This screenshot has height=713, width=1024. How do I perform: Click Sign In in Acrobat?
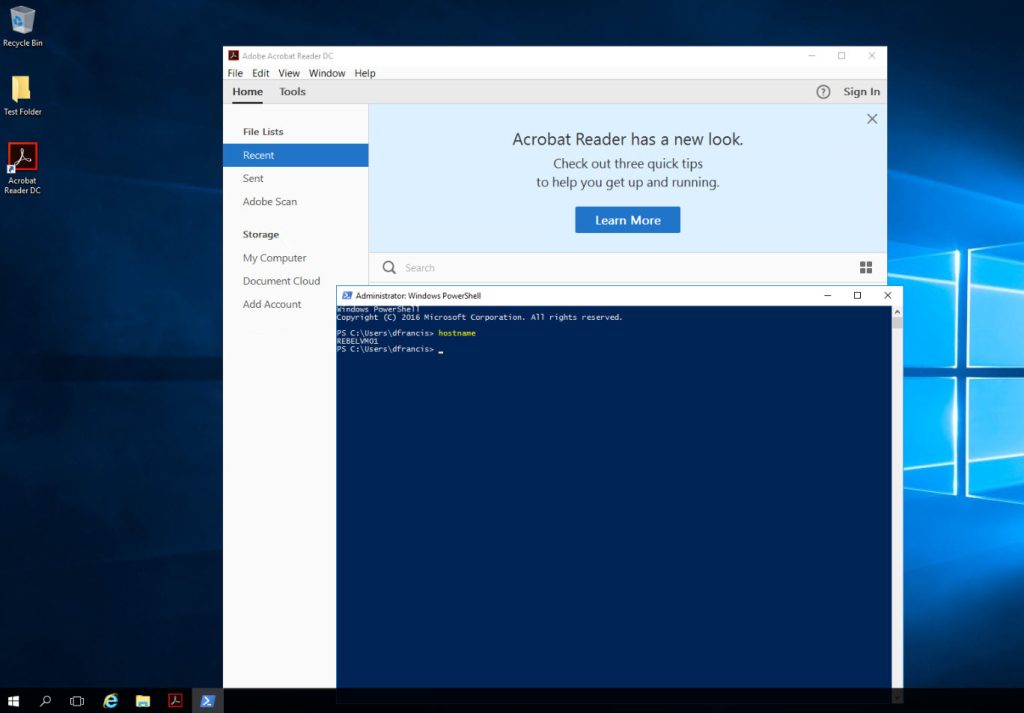[x=861, y=91]
